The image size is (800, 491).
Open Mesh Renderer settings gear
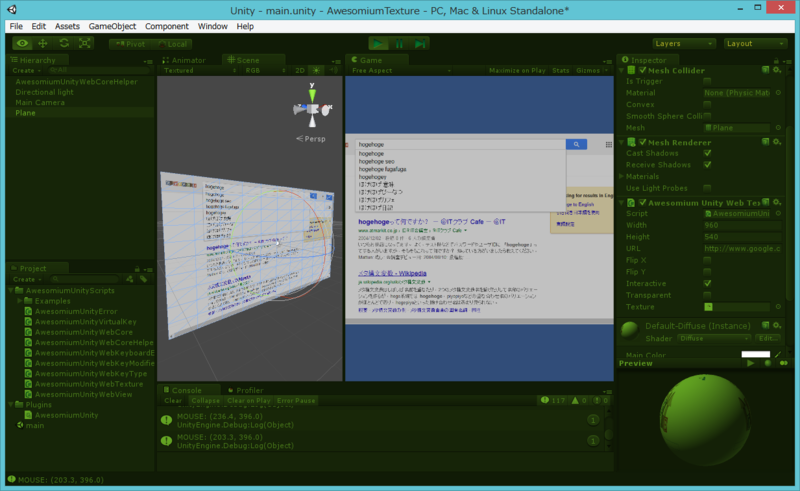[x=777, y=142]
